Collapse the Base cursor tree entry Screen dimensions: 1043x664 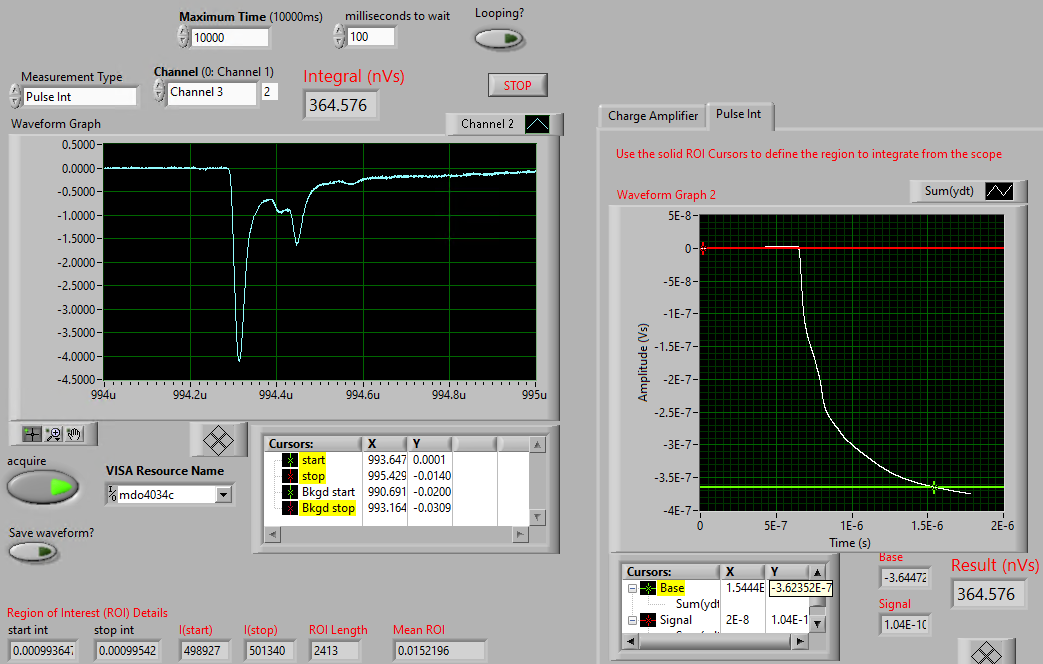point(632,588)
